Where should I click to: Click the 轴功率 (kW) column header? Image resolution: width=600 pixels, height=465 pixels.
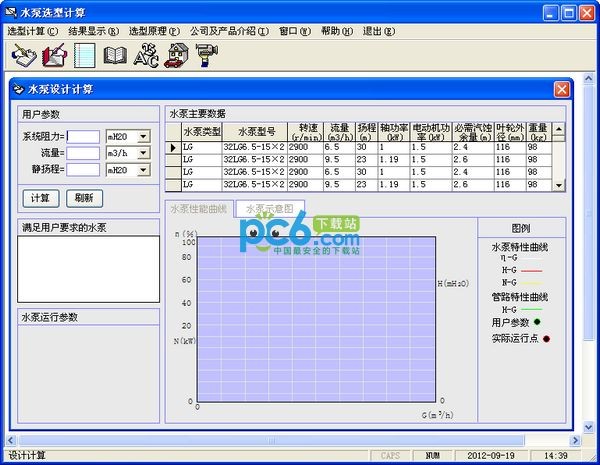(x=394, y=132)
